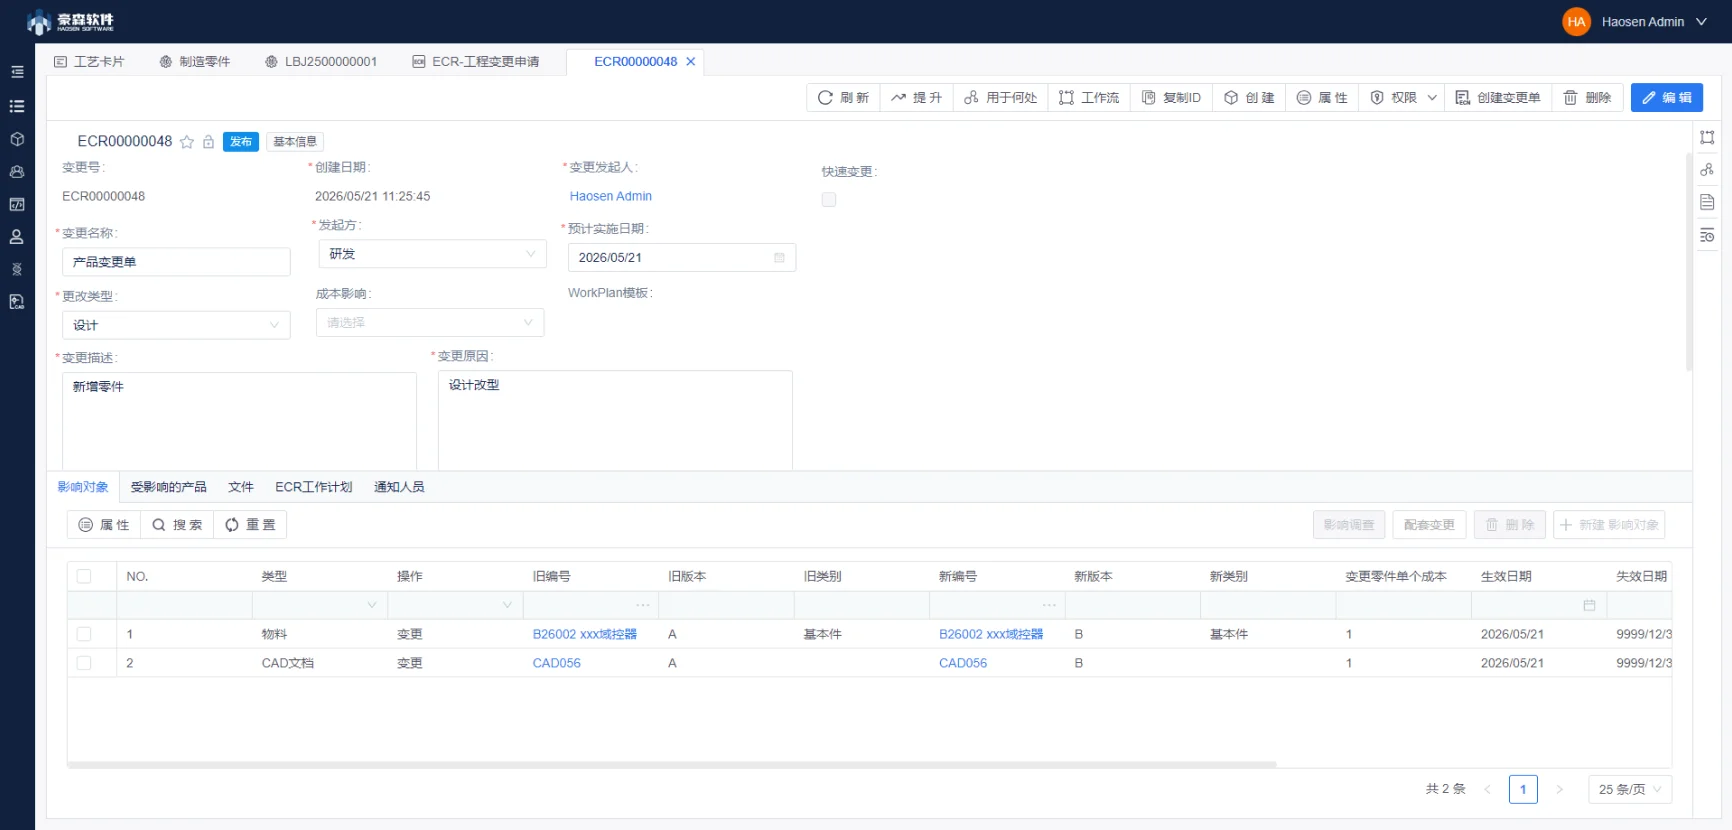Click 属性 button in affected objects toolbar
The width and height of the screenshot is (1732, 830).
(x=104, y=525)
